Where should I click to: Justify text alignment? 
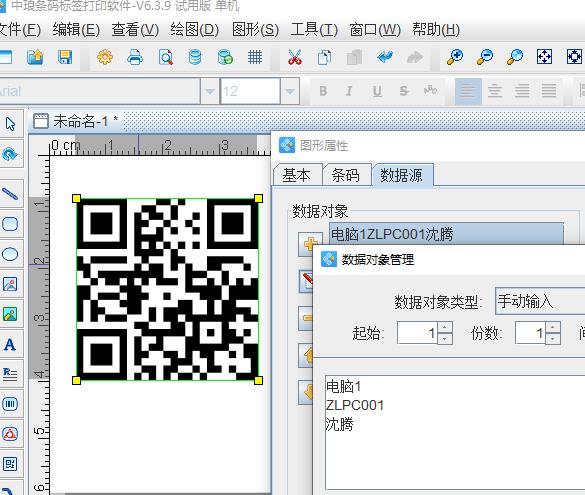[x=549, y=91]
